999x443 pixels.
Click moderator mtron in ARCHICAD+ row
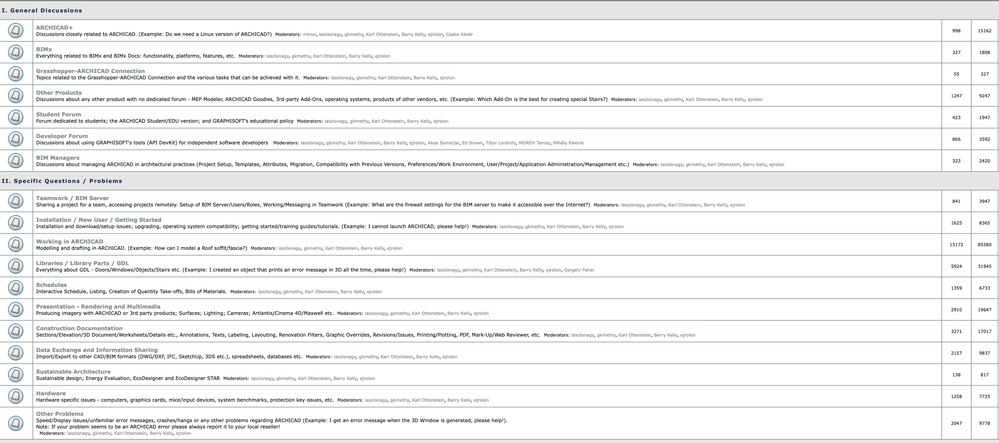coord(310,34)
